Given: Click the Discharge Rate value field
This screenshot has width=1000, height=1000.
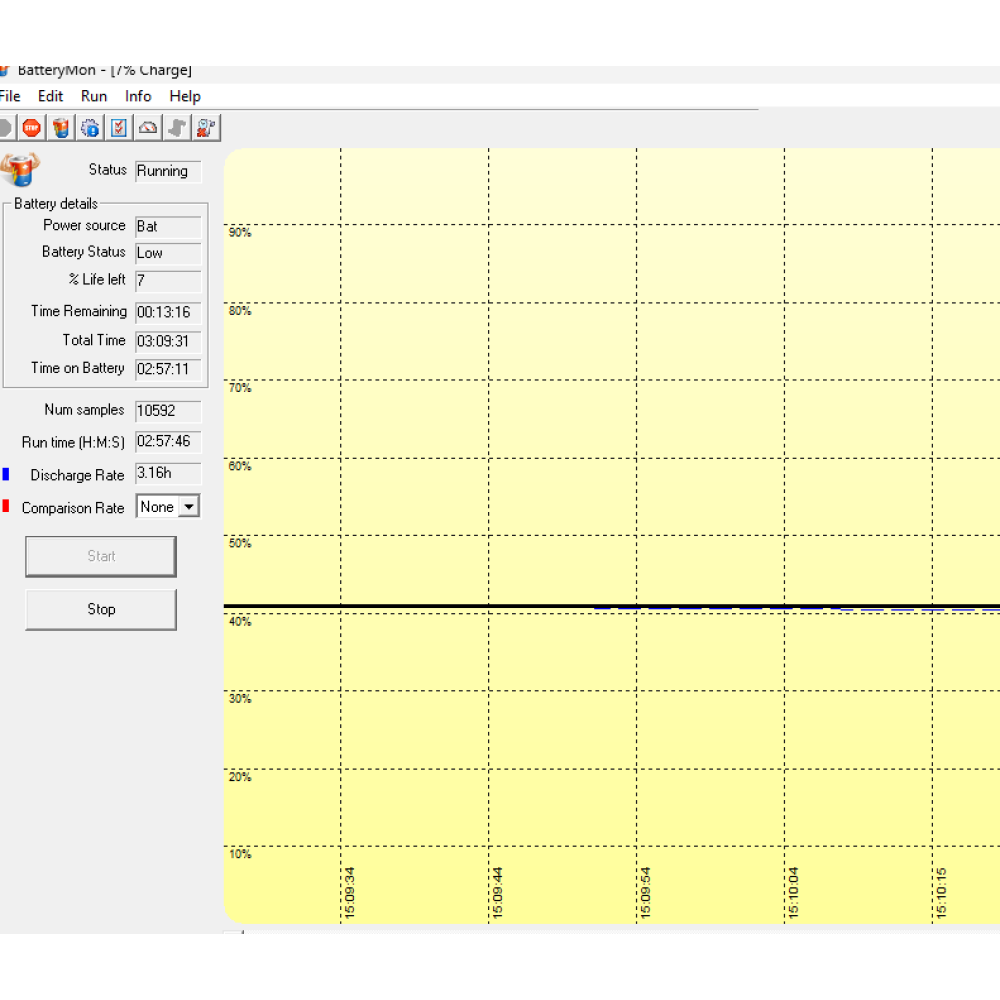Looking at the screenshot, I should [168, 474].
